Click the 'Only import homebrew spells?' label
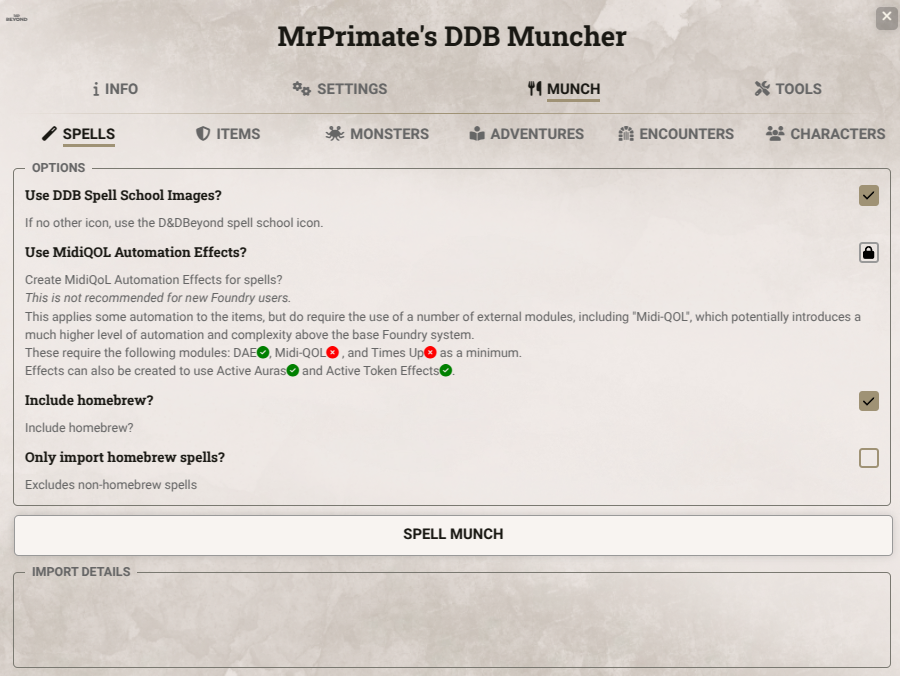The height and width of the screenshot is (676, 900). point(125,457)
